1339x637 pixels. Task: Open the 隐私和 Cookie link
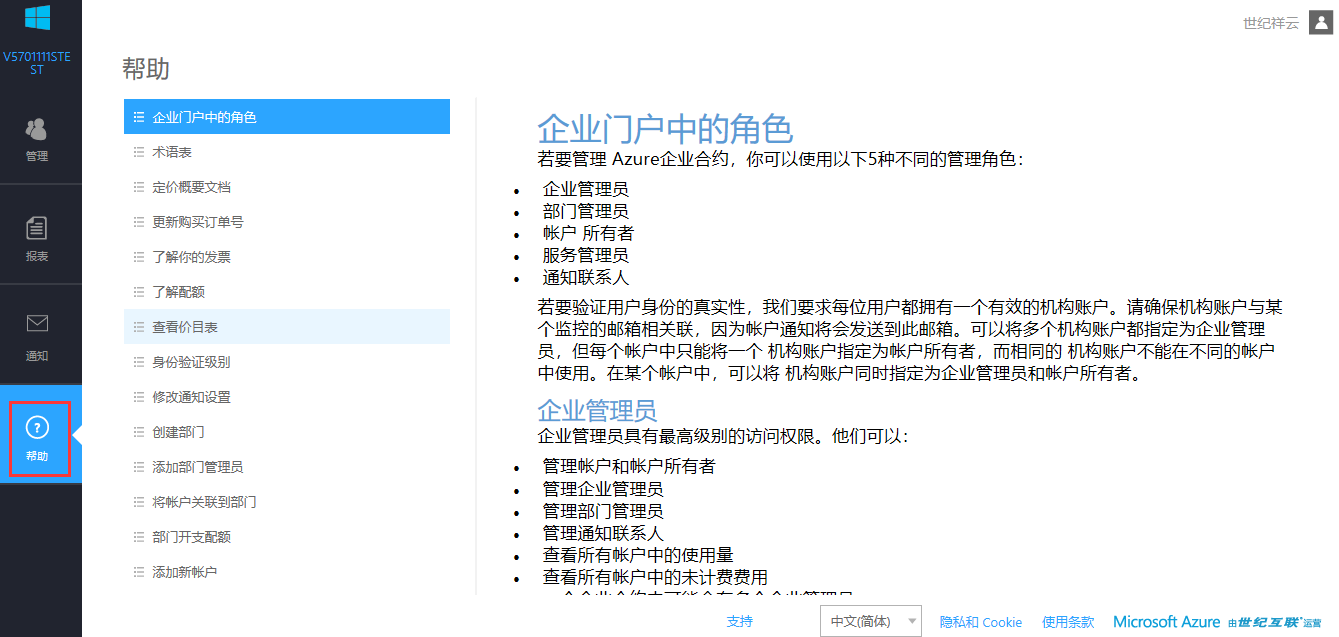click(980, 622)
